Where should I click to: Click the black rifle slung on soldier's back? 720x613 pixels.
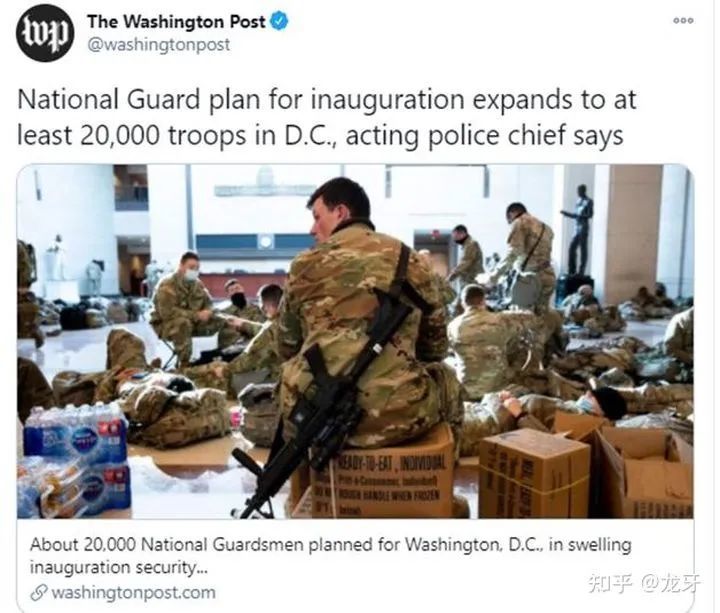pos(323,399)
